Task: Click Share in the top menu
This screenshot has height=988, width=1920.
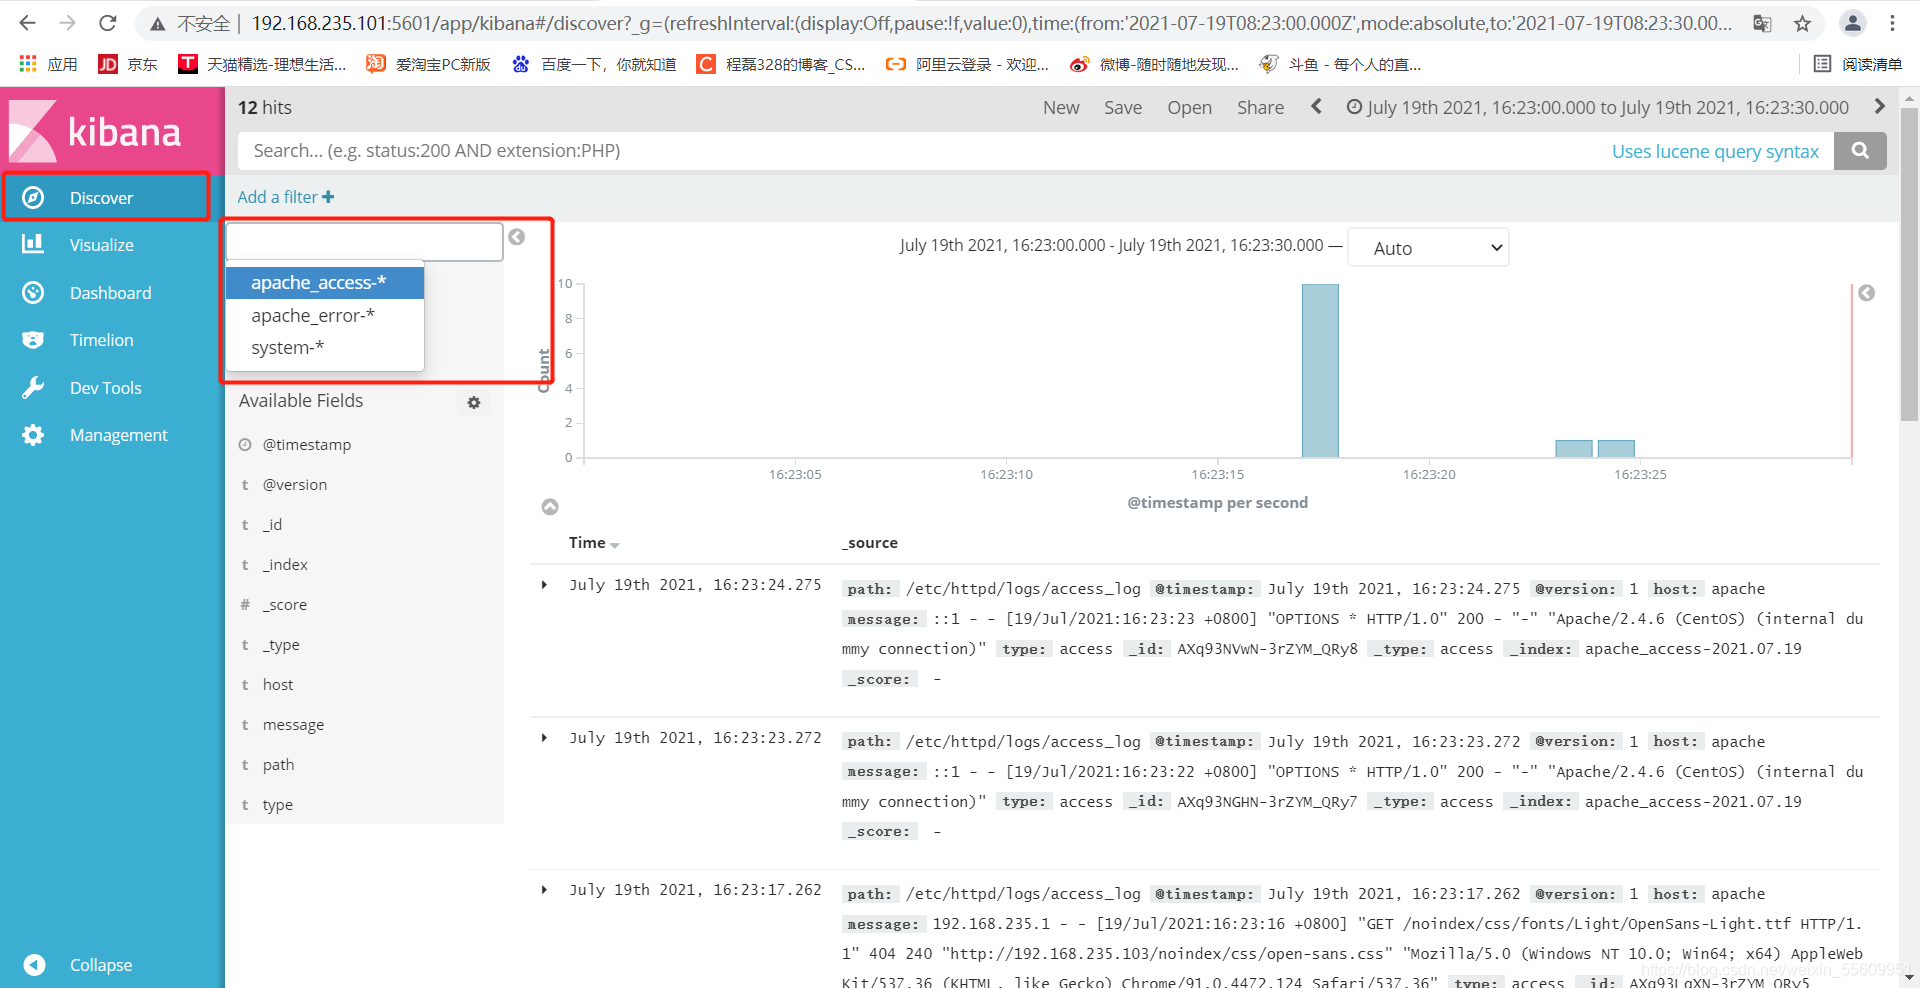Action: coord(1260,108)
